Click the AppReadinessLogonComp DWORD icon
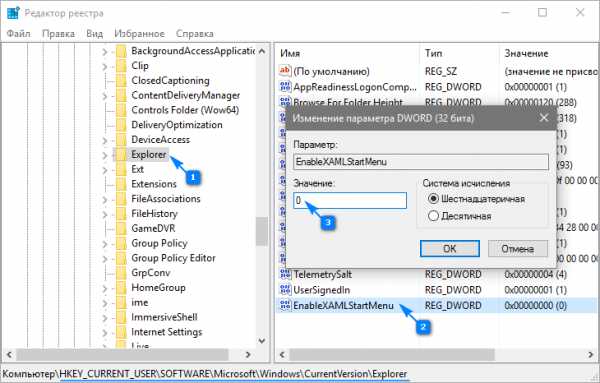The height and width of the screenshot is (383, 600). (x=285, y=87)
